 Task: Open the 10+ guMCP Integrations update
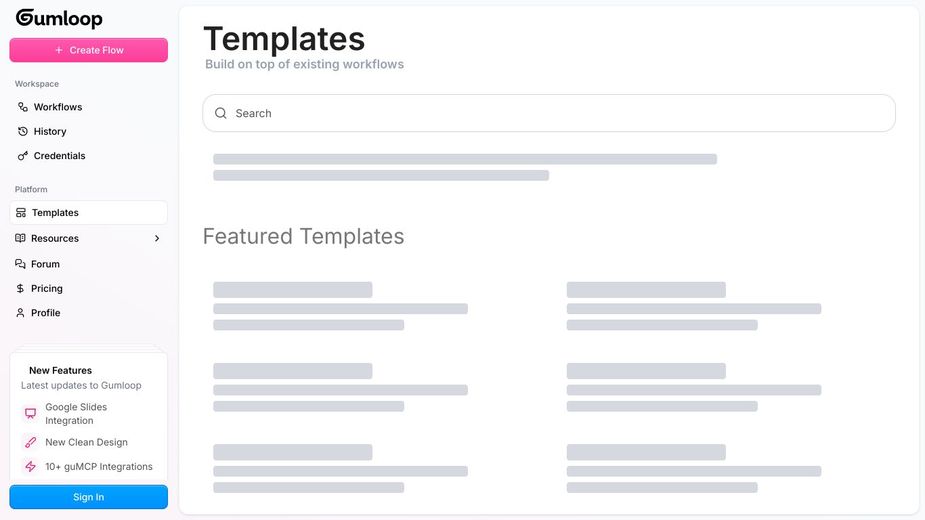click(98, 467)
